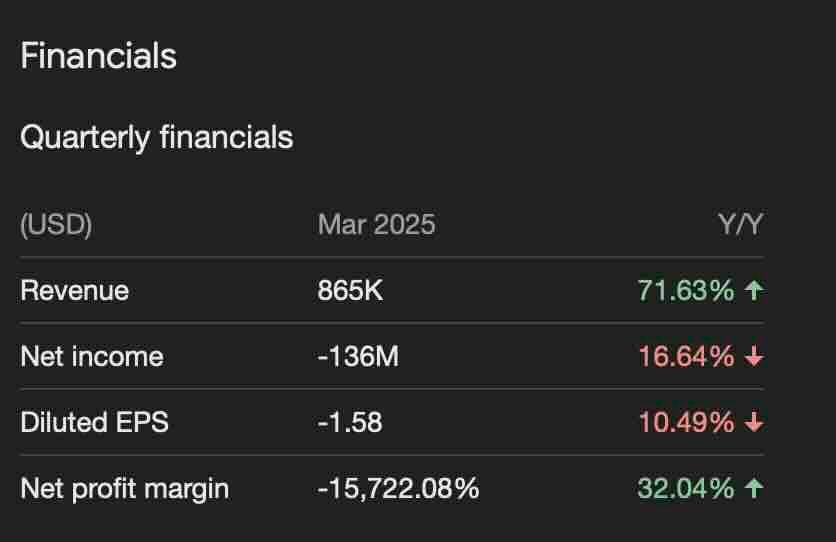Click the Revenue row label

tap(74, 291)
